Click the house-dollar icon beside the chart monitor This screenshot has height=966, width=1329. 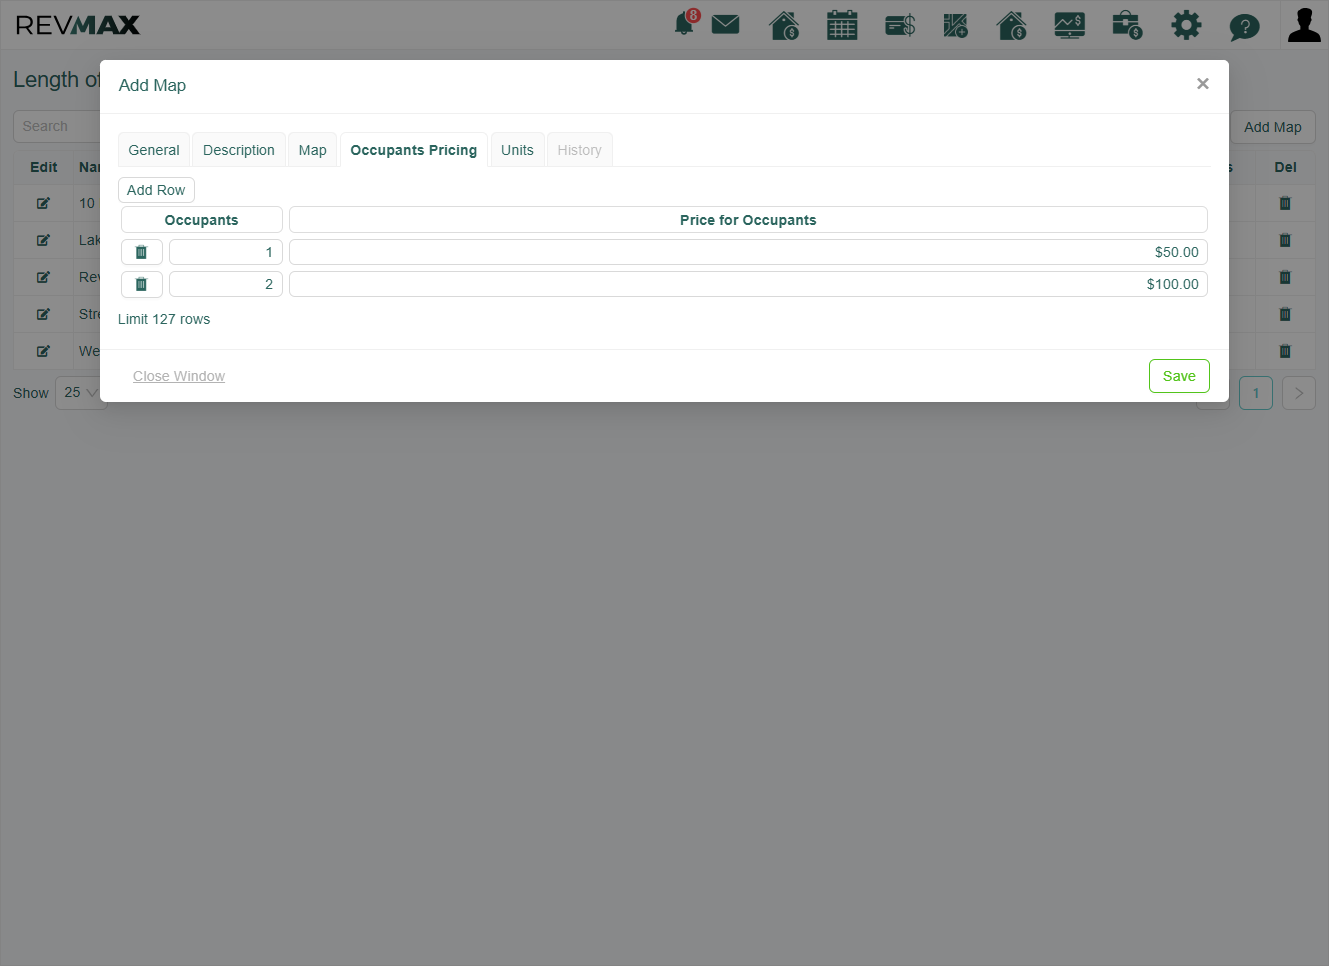tap(1012, 25)
